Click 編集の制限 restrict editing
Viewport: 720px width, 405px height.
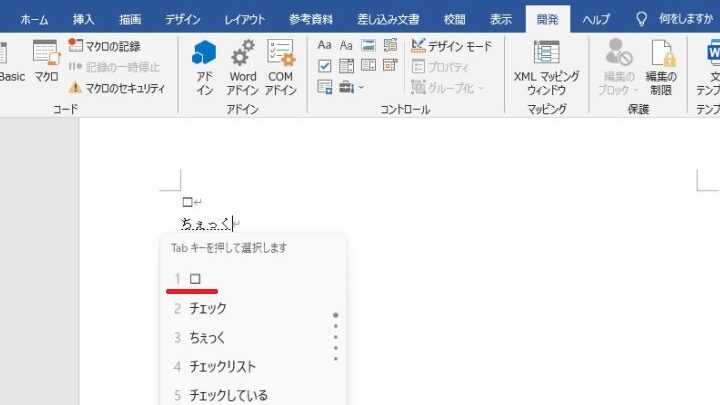661,68
